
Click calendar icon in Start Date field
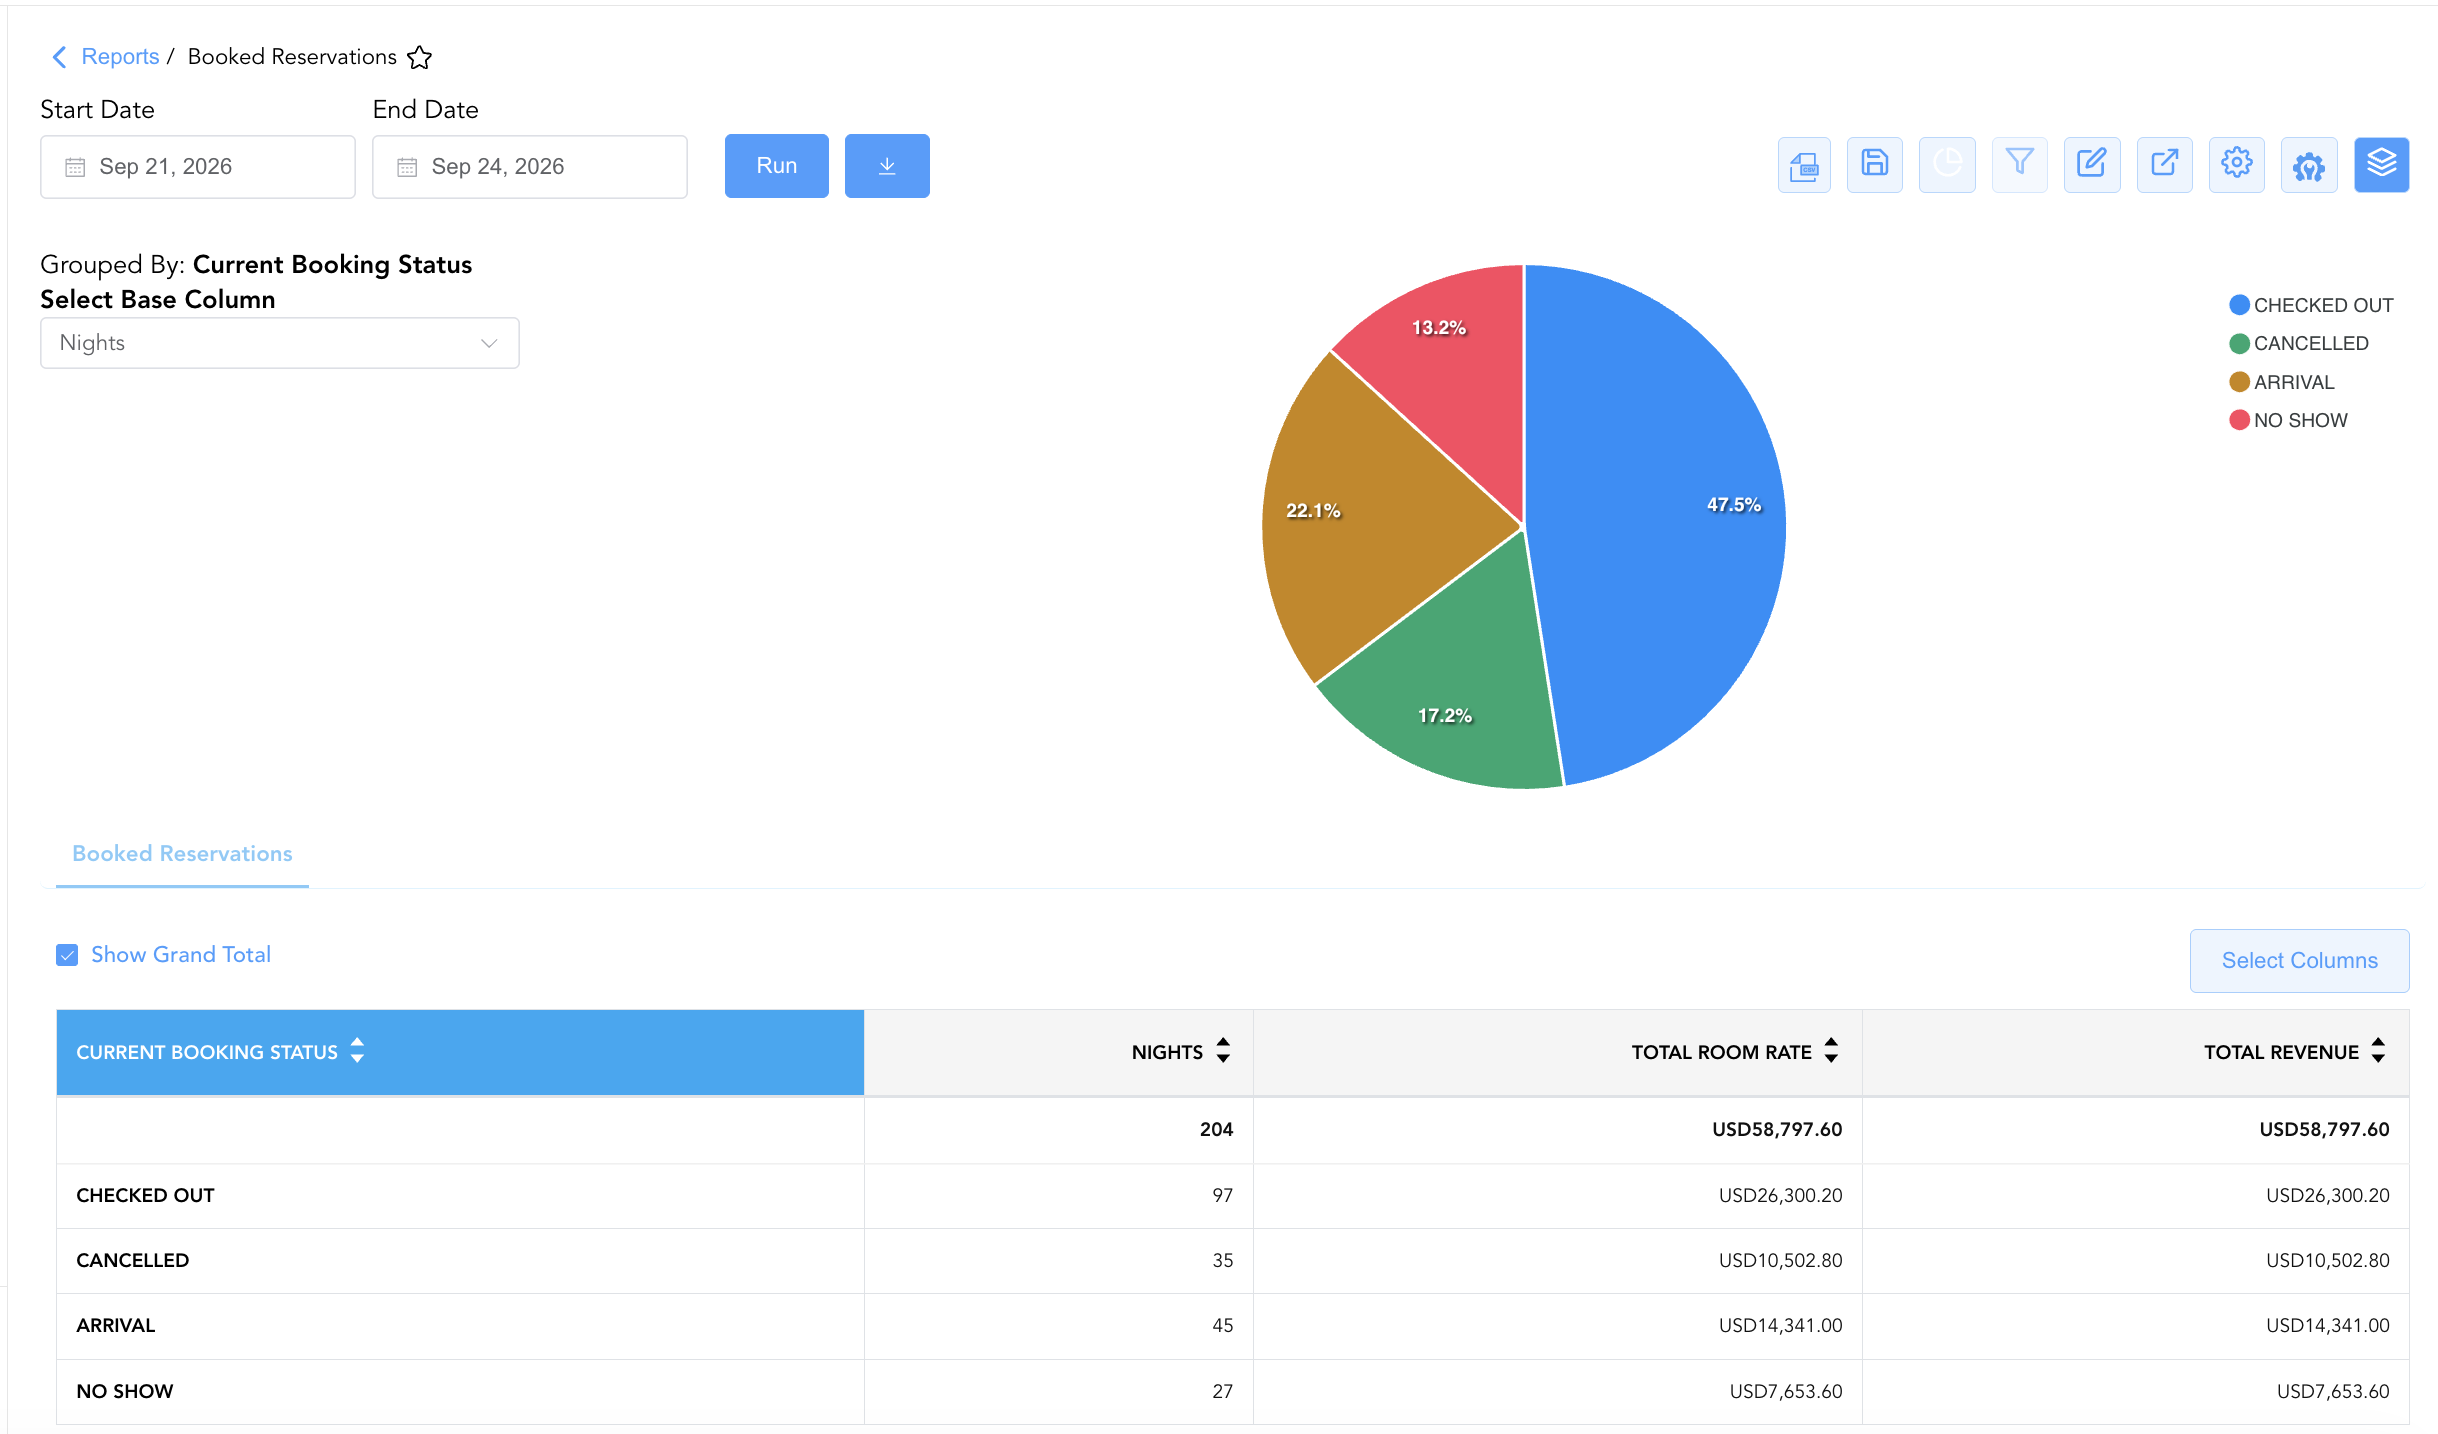[x=75, y=167]
